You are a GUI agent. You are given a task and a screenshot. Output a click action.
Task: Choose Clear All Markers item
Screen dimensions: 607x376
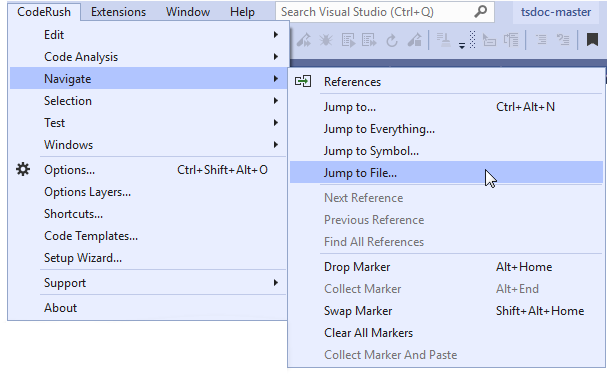click(446, 333)
